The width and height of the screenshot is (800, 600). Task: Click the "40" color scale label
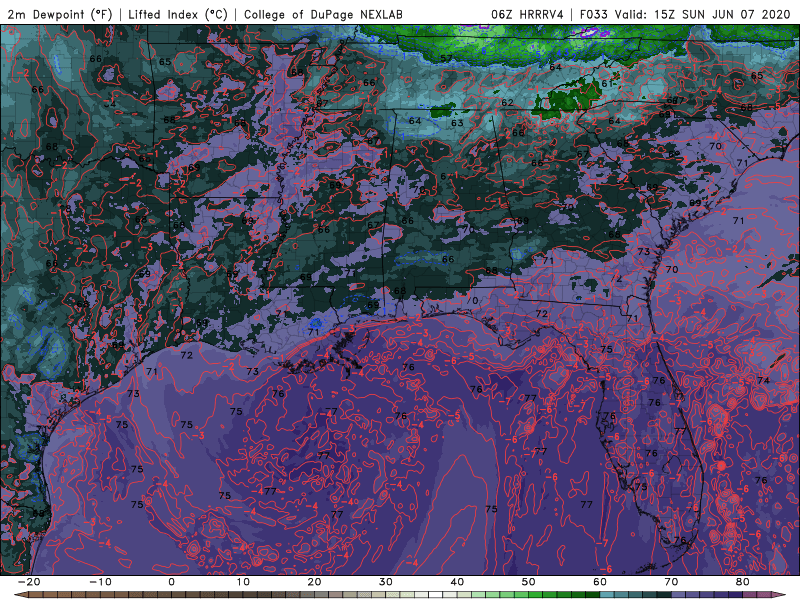[457, 582]
